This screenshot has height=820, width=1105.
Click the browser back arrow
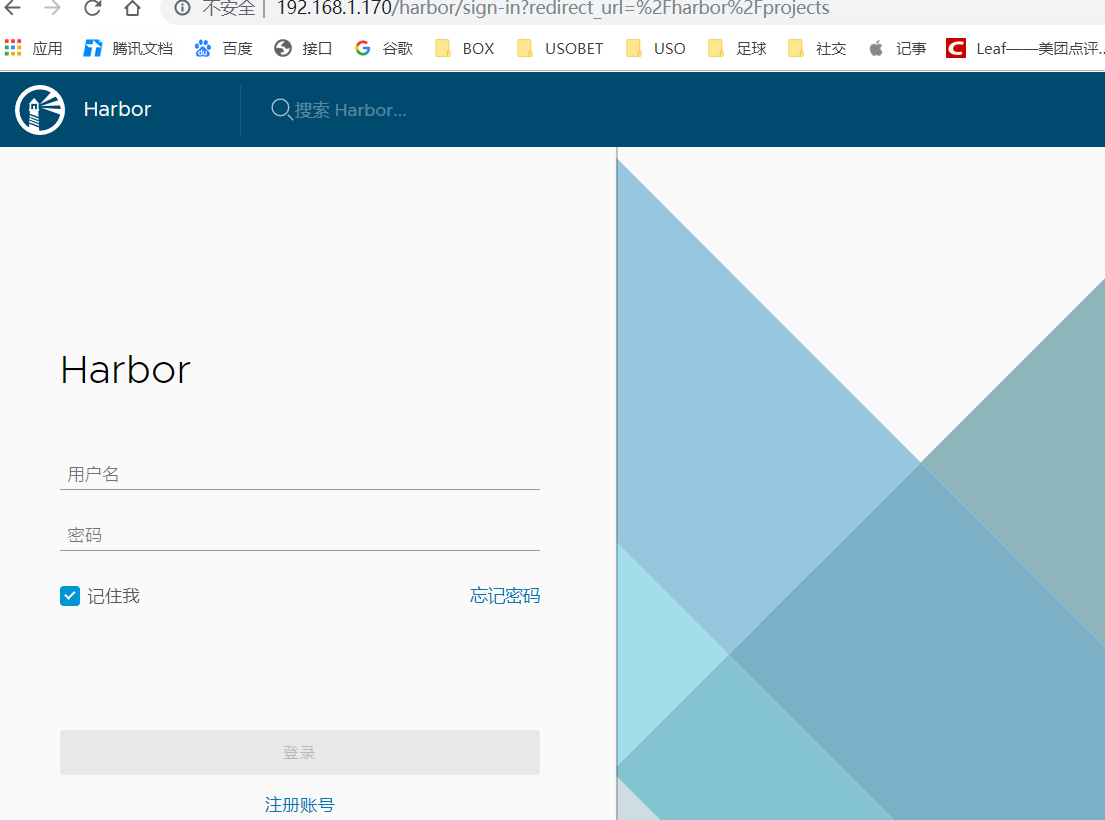point(13,8)
